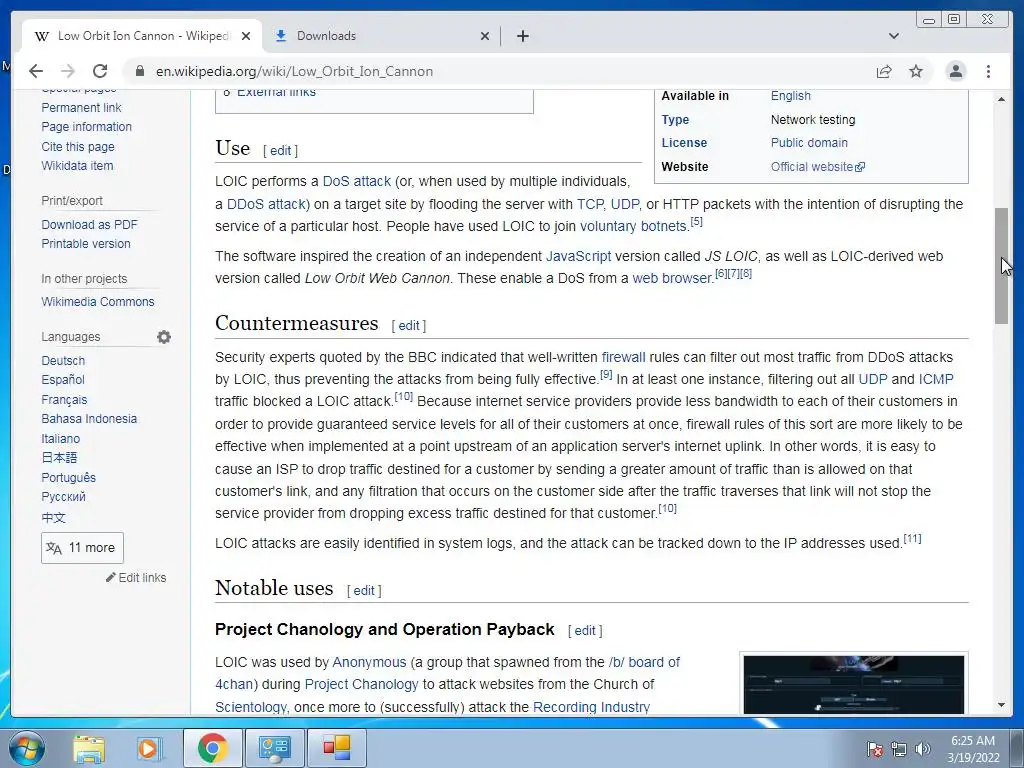
Task: Edit the Countermeasures section
Action: (409, 326)
